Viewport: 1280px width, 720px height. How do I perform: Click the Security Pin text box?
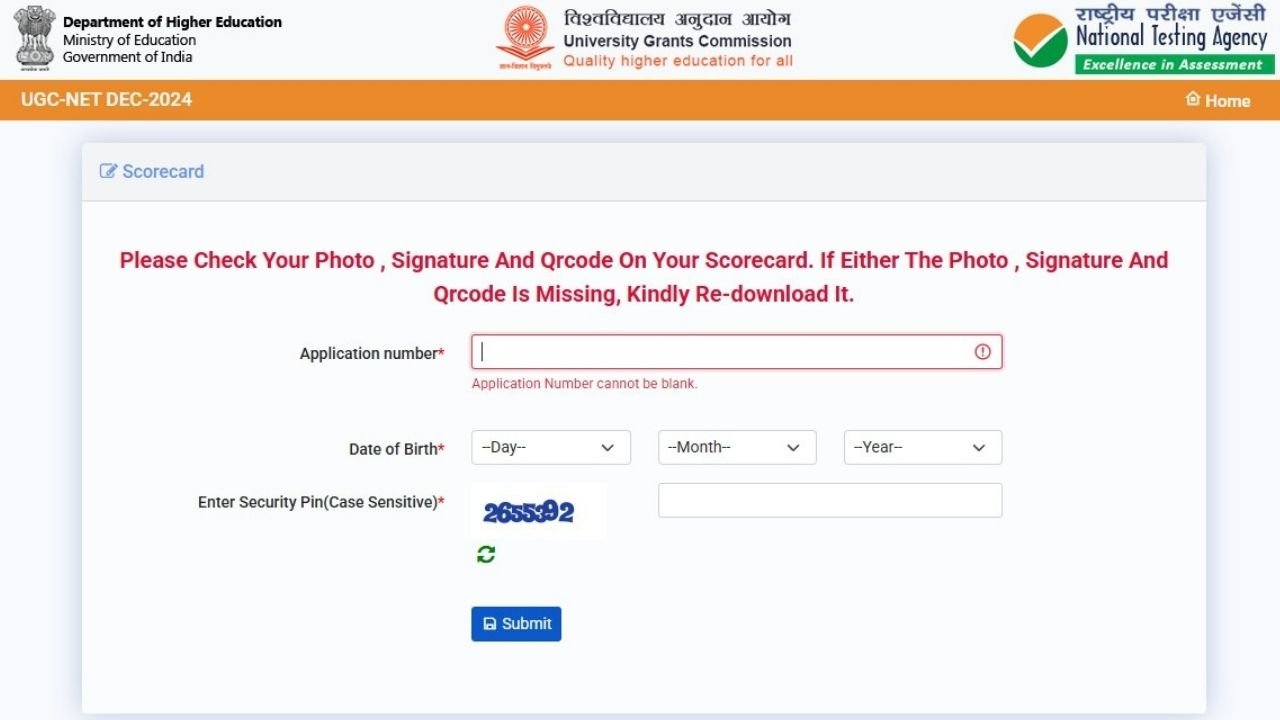pos(829,500)
